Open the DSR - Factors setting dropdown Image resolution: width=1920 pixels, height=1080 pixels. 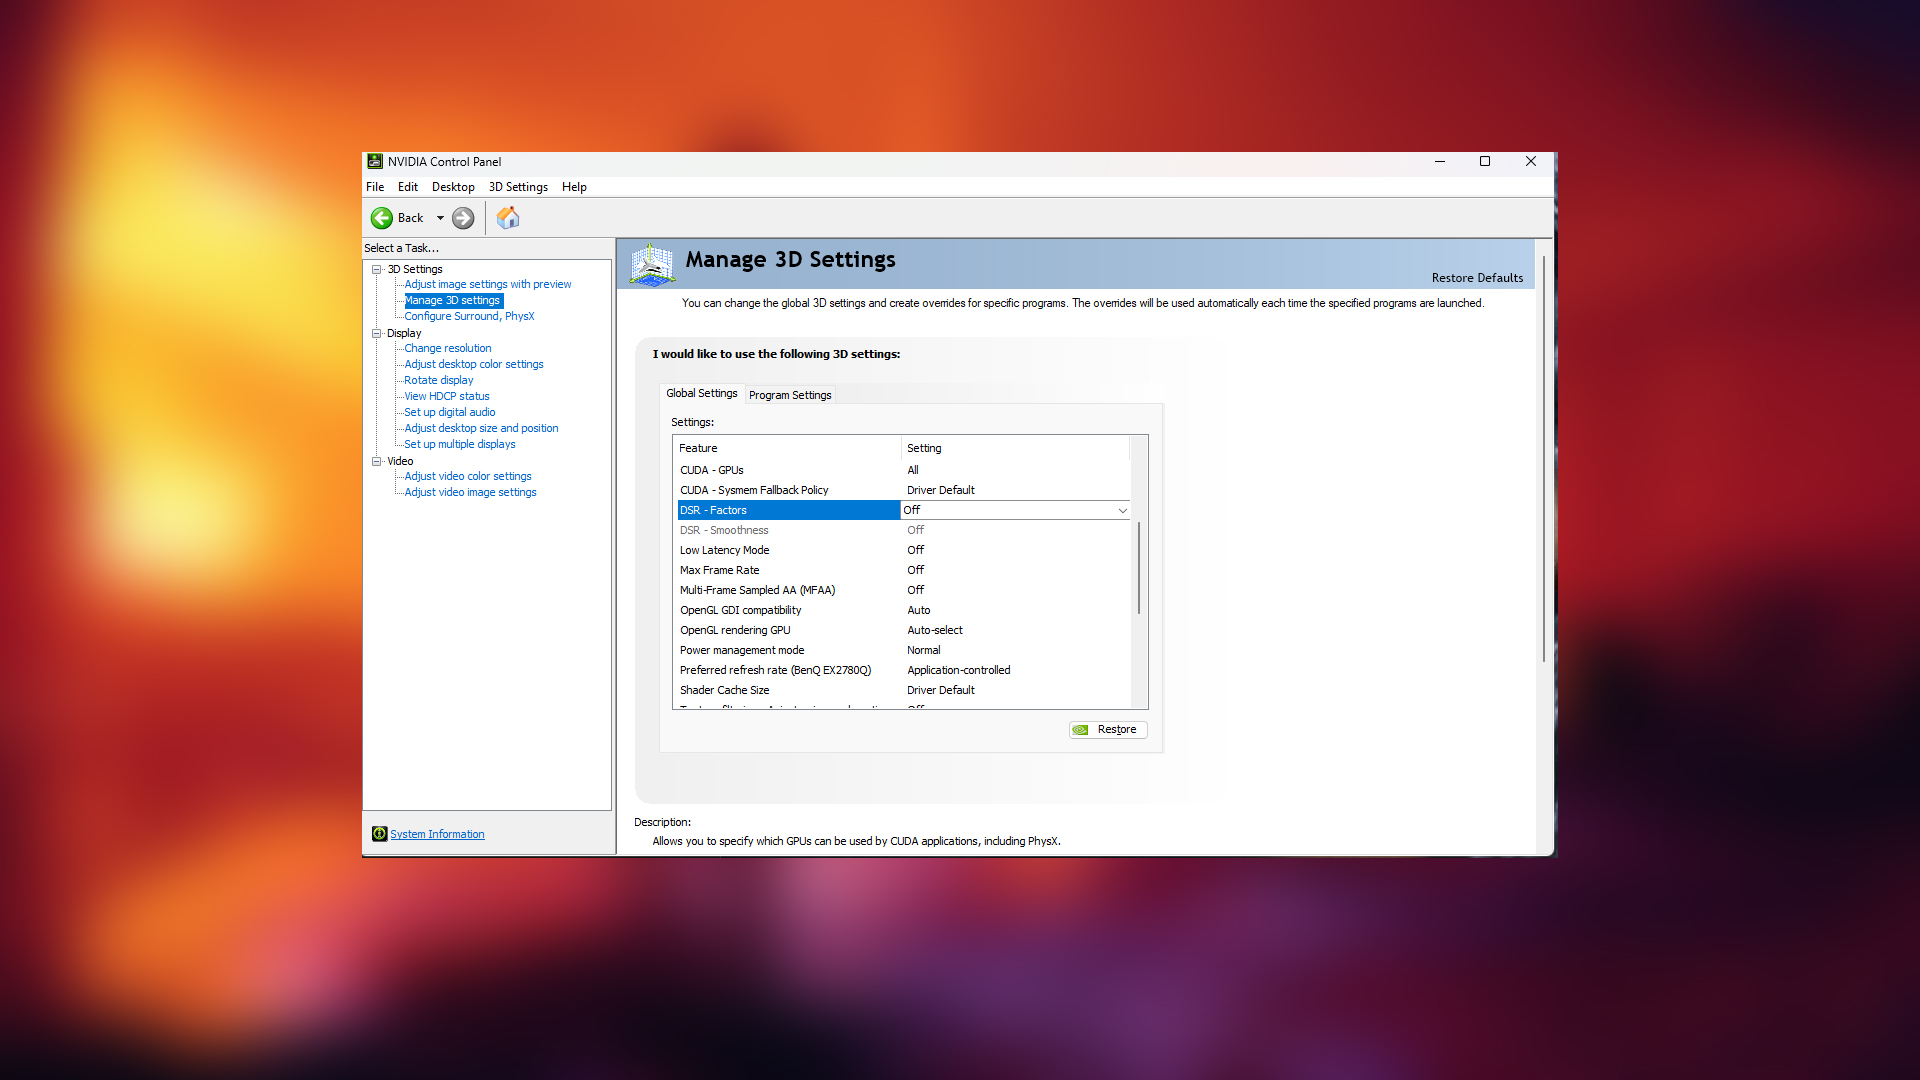point(1122,510)
